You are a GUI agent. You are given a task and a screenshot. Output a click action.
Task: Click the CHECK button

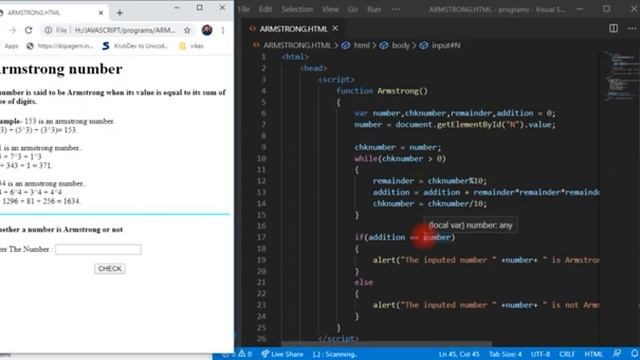(110, 269)
